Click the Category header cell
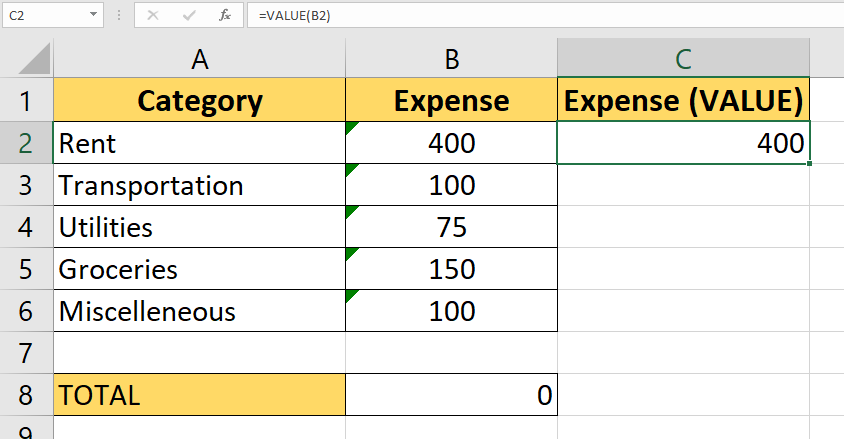 [x=200, y=101]
